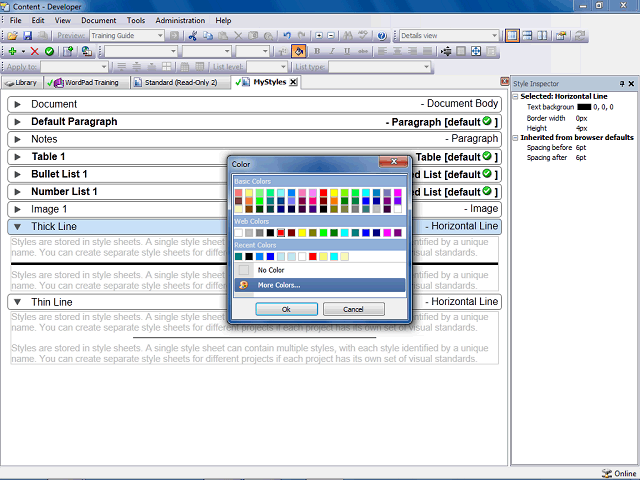640x480 pixels.
Task: Click the palette icon beside More Colors
Action: point(244,285)
